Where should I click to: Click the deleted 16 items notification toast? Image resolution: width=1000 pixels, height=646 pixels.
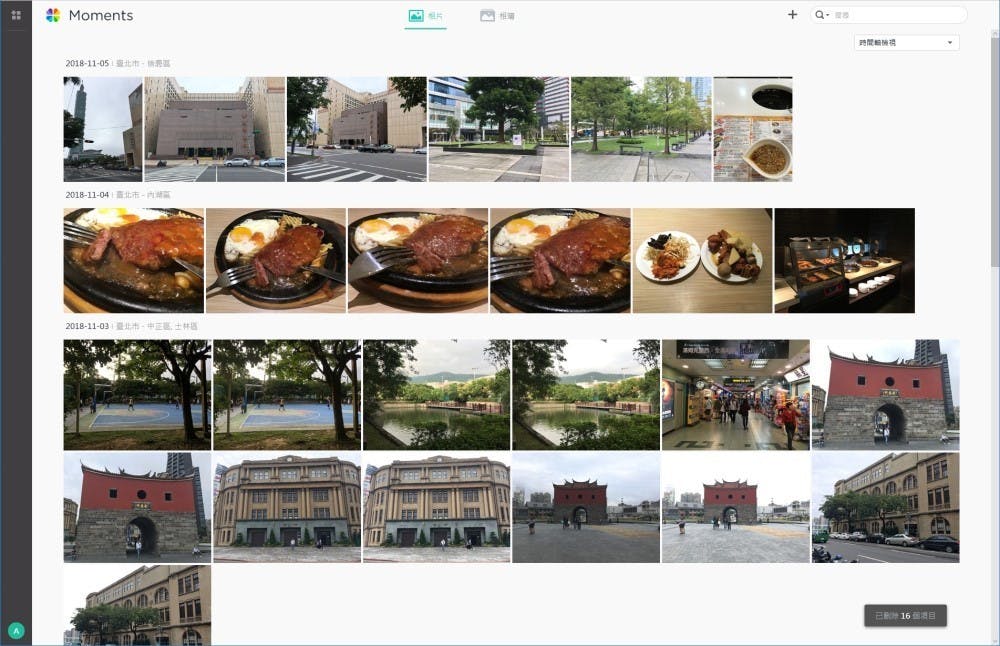(905, 616)
